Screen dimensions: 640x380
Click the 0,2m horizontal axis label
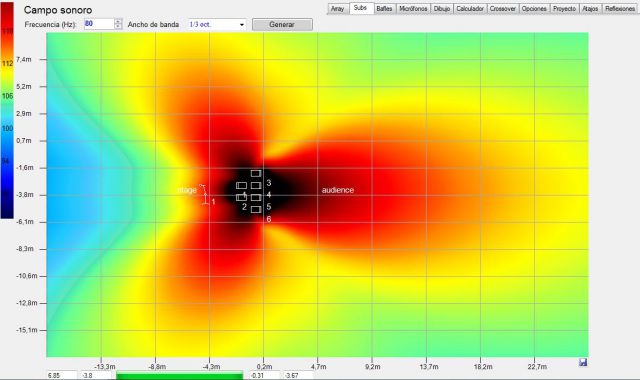point(264,367)
